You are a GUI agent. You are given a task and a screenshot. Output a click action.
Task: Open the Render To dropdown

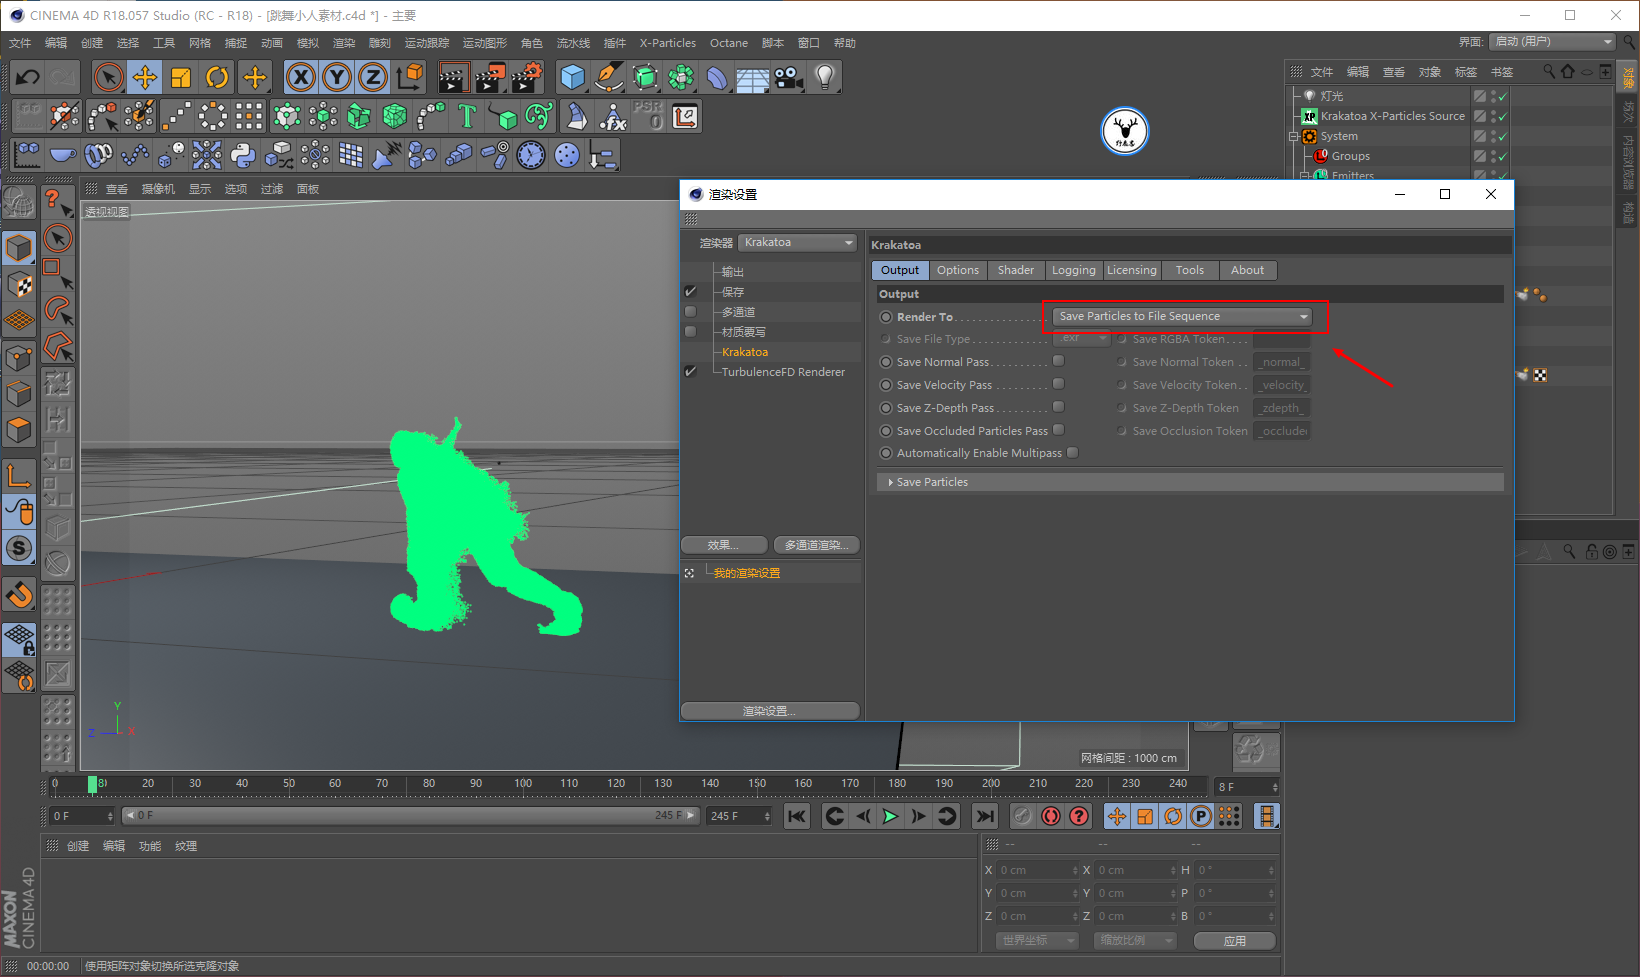[x=1184, y=316]
